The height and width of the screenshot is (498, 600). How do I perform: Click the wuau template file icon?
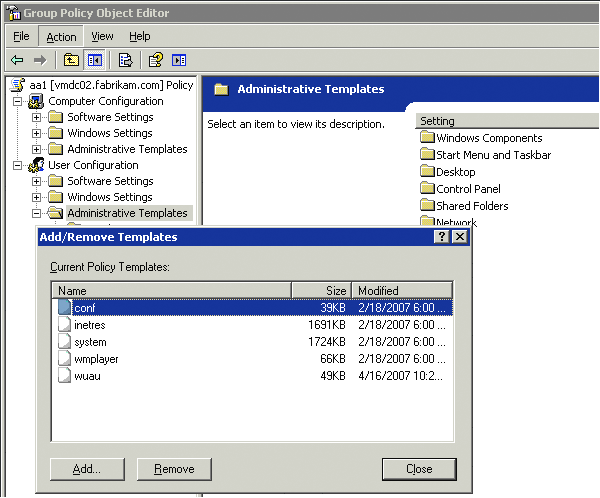(x=64, y=376)
